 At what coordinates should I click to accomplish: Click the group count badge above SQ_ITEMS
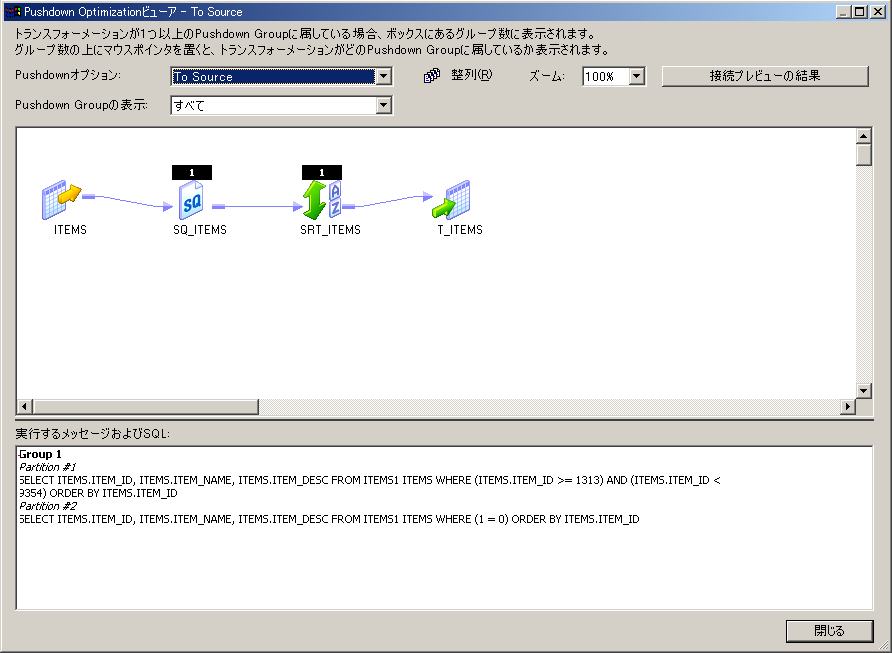pos(191,172)
